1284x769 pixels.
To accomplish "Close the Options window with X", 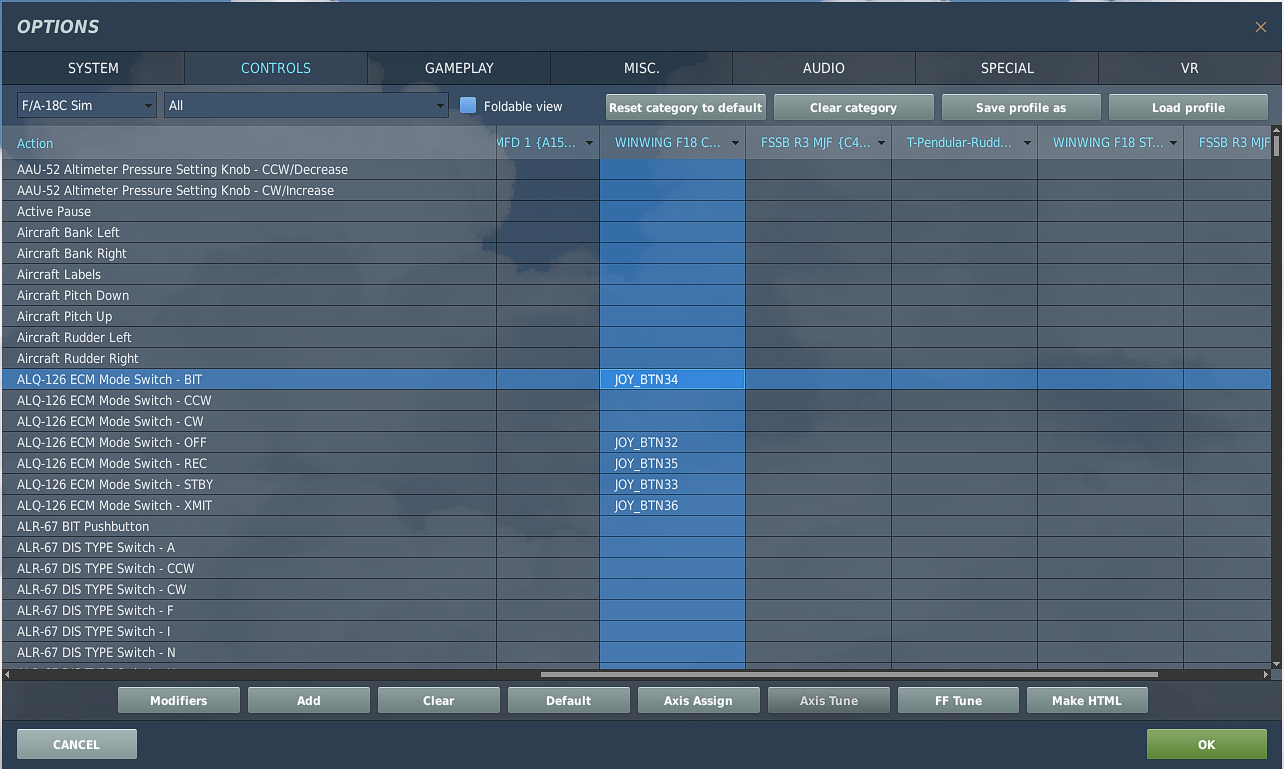I will (x=1260, y=27).
